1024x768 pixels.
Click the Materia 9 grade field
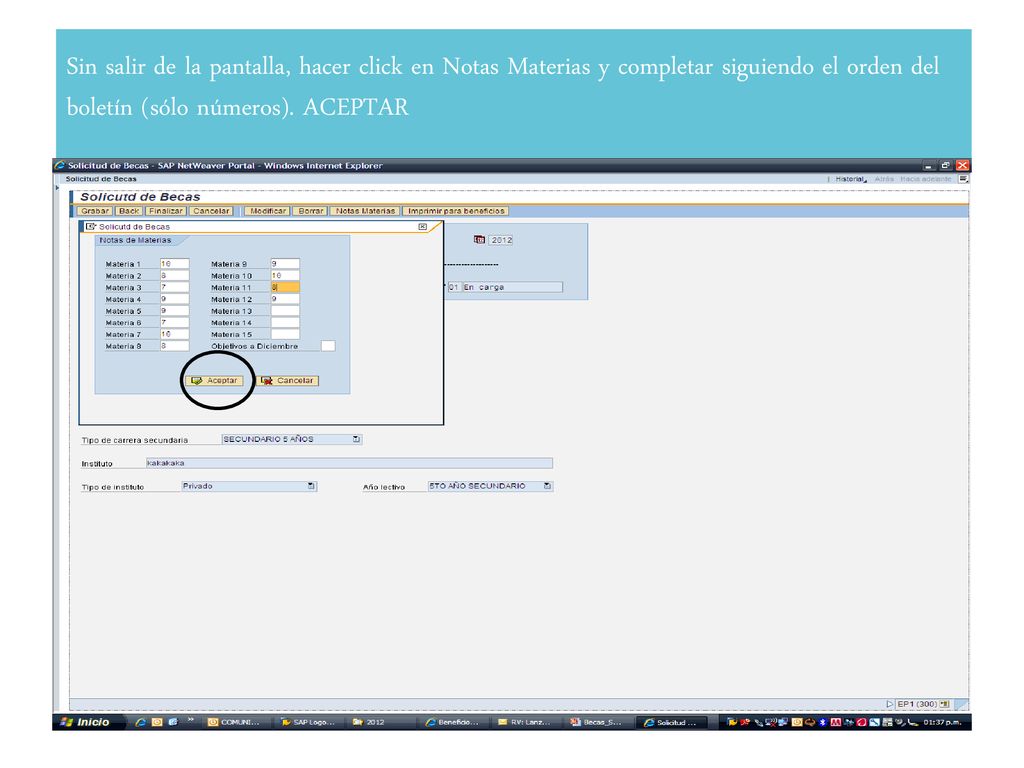click(x=285, y=264)
